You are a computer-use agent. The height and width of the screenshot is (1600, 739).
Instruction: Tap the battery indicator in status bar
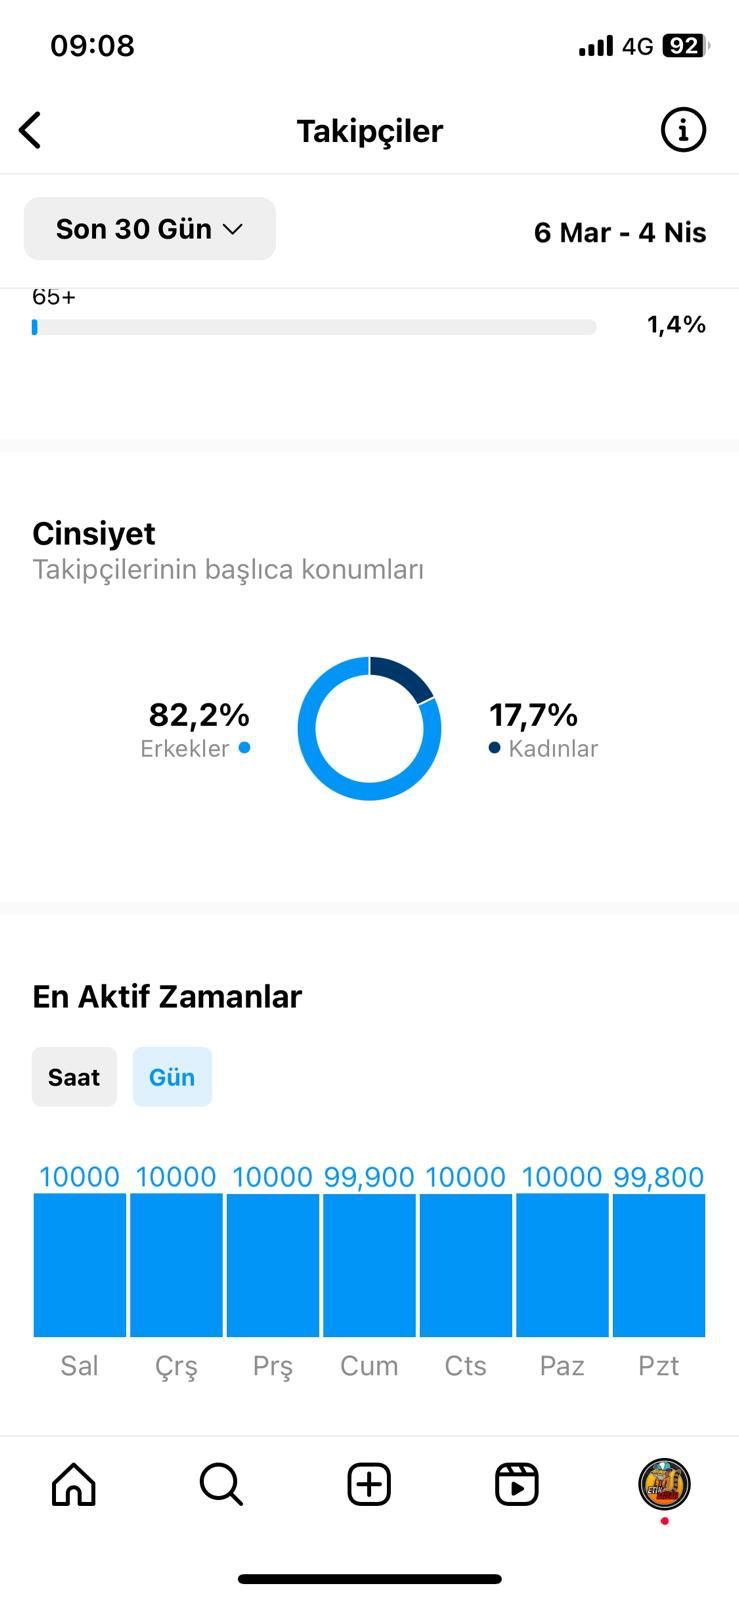(685, 46)
